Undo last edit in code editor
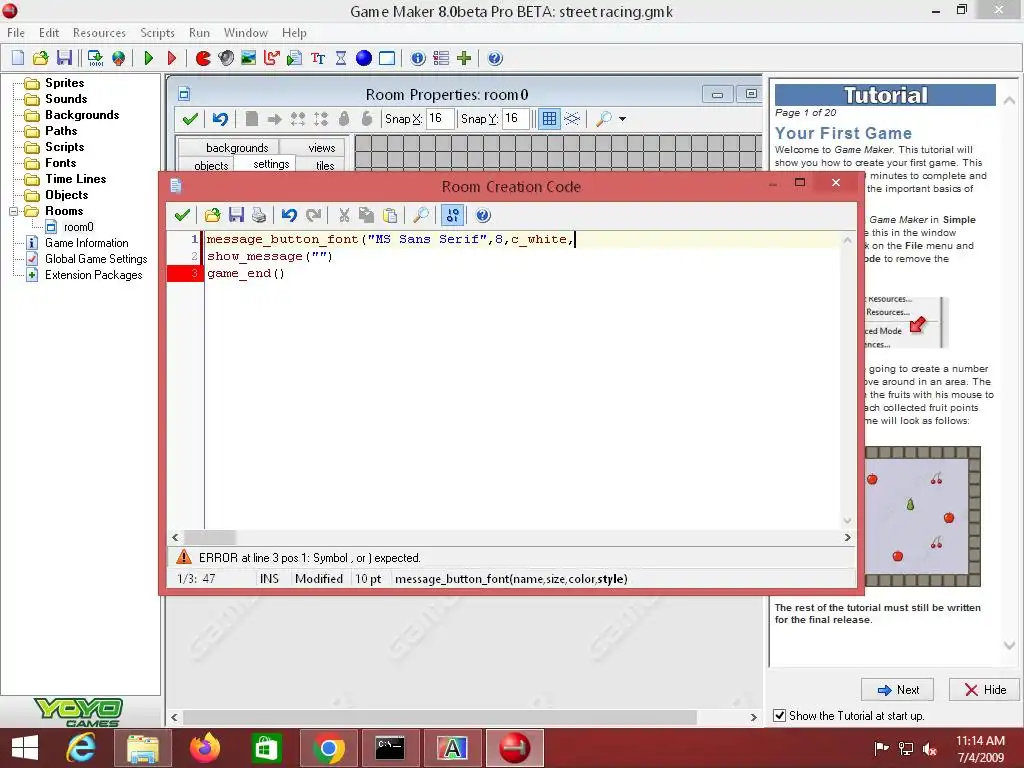This screenshot has width=1024, height=768. point(289,215)
